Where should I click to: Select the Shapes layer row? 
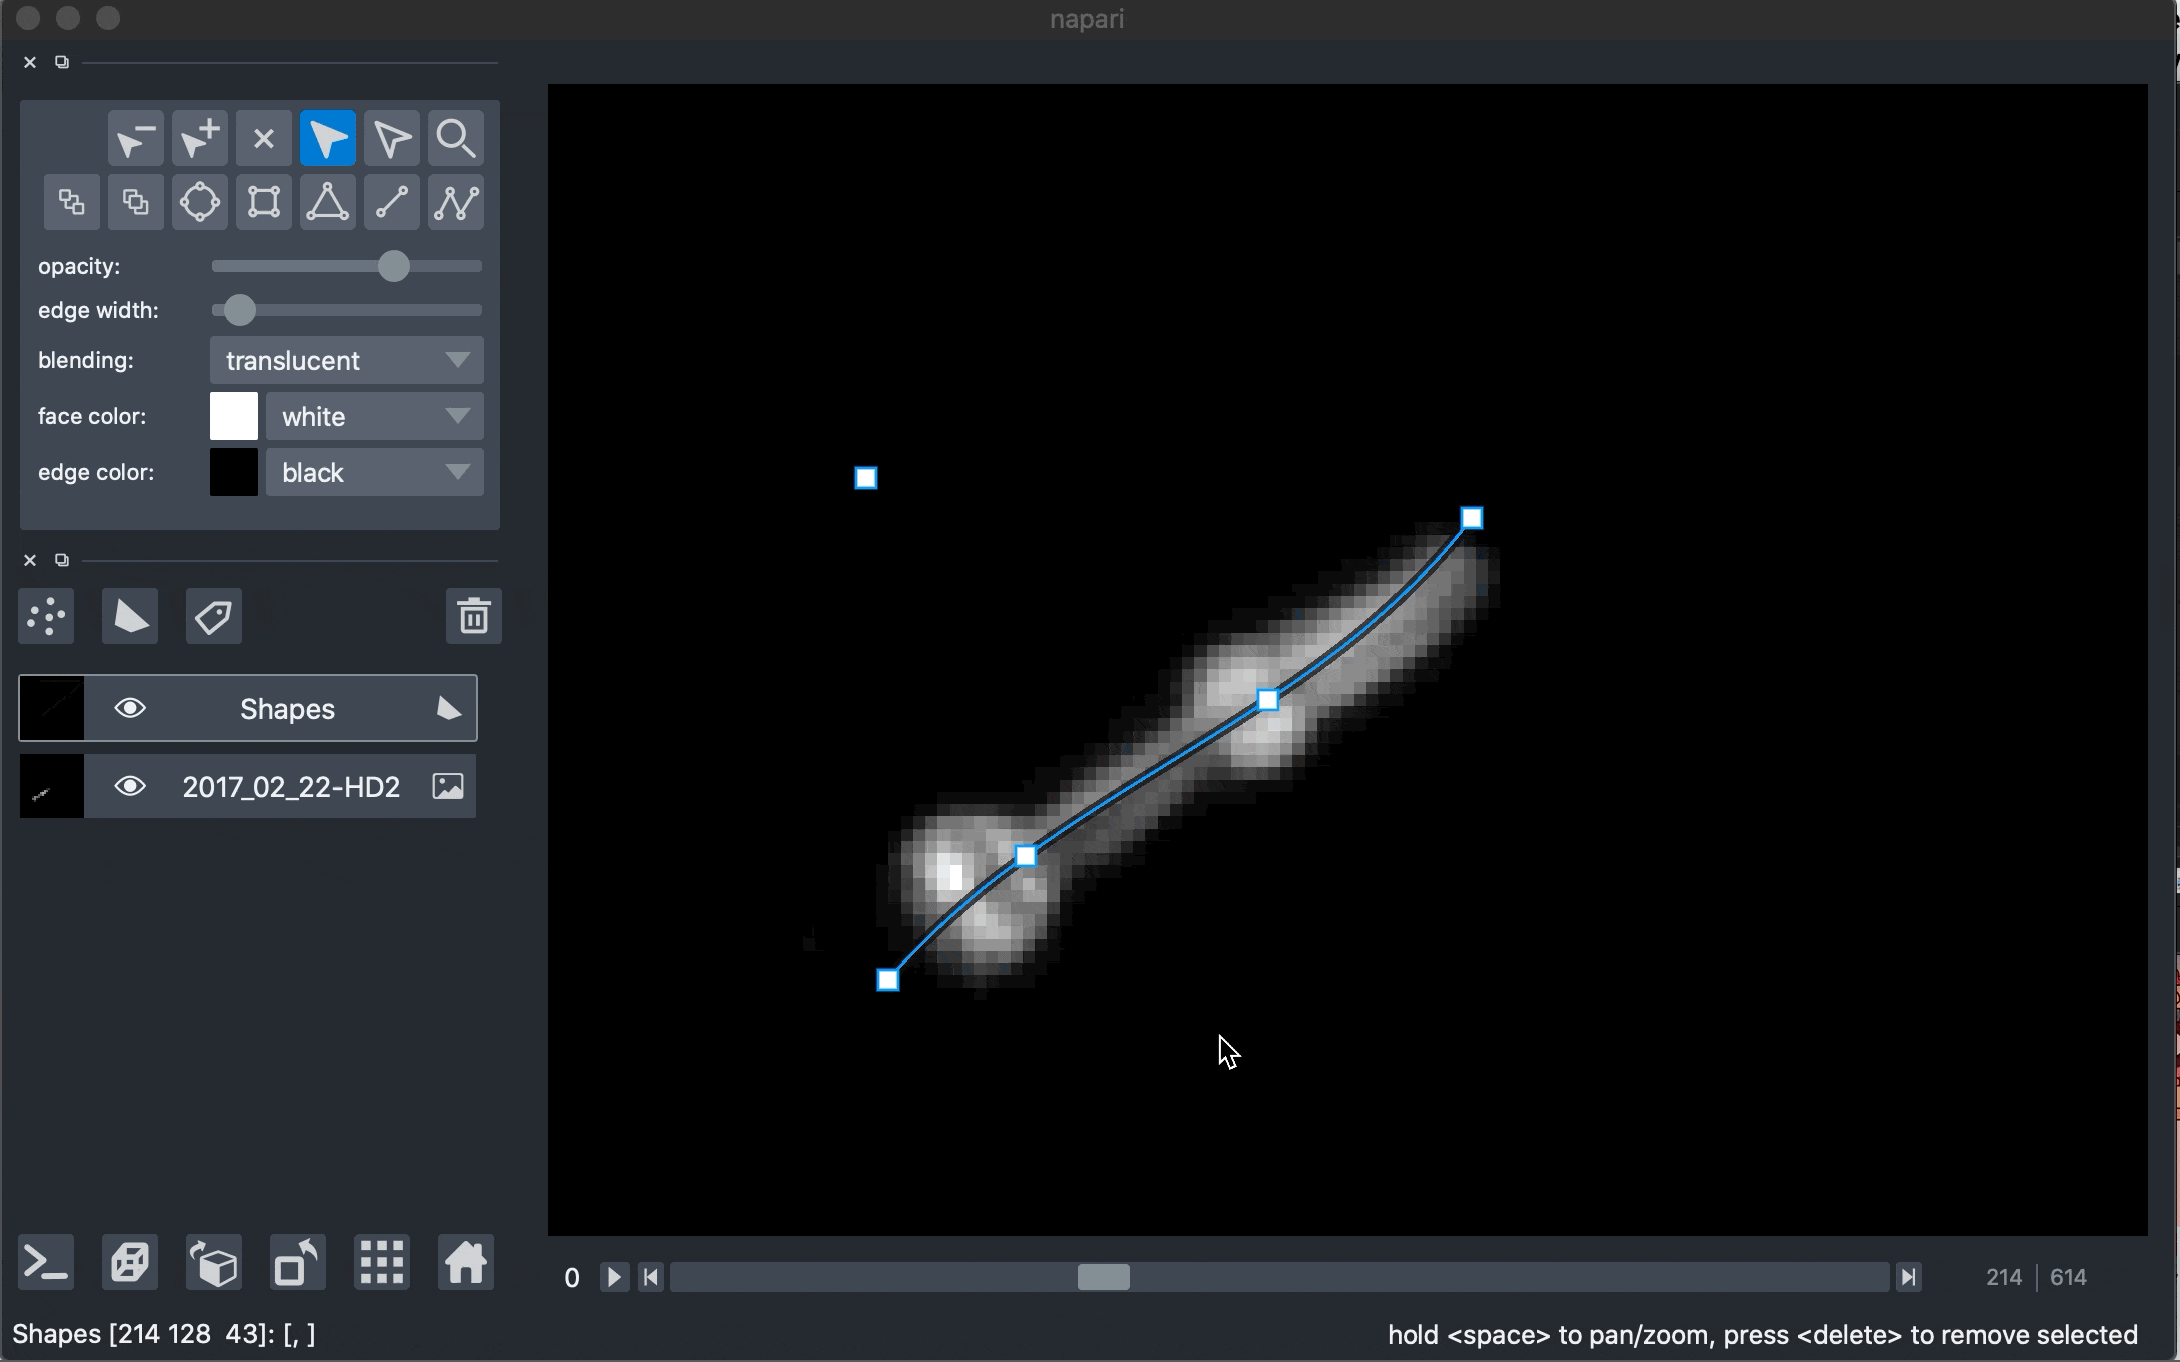(248, 708)
